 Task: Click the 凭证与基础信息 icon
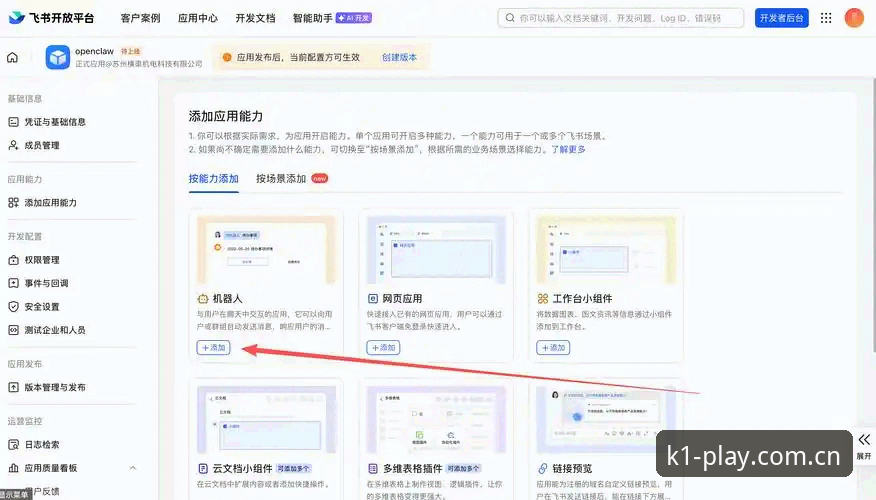click(x=13, y=122)
